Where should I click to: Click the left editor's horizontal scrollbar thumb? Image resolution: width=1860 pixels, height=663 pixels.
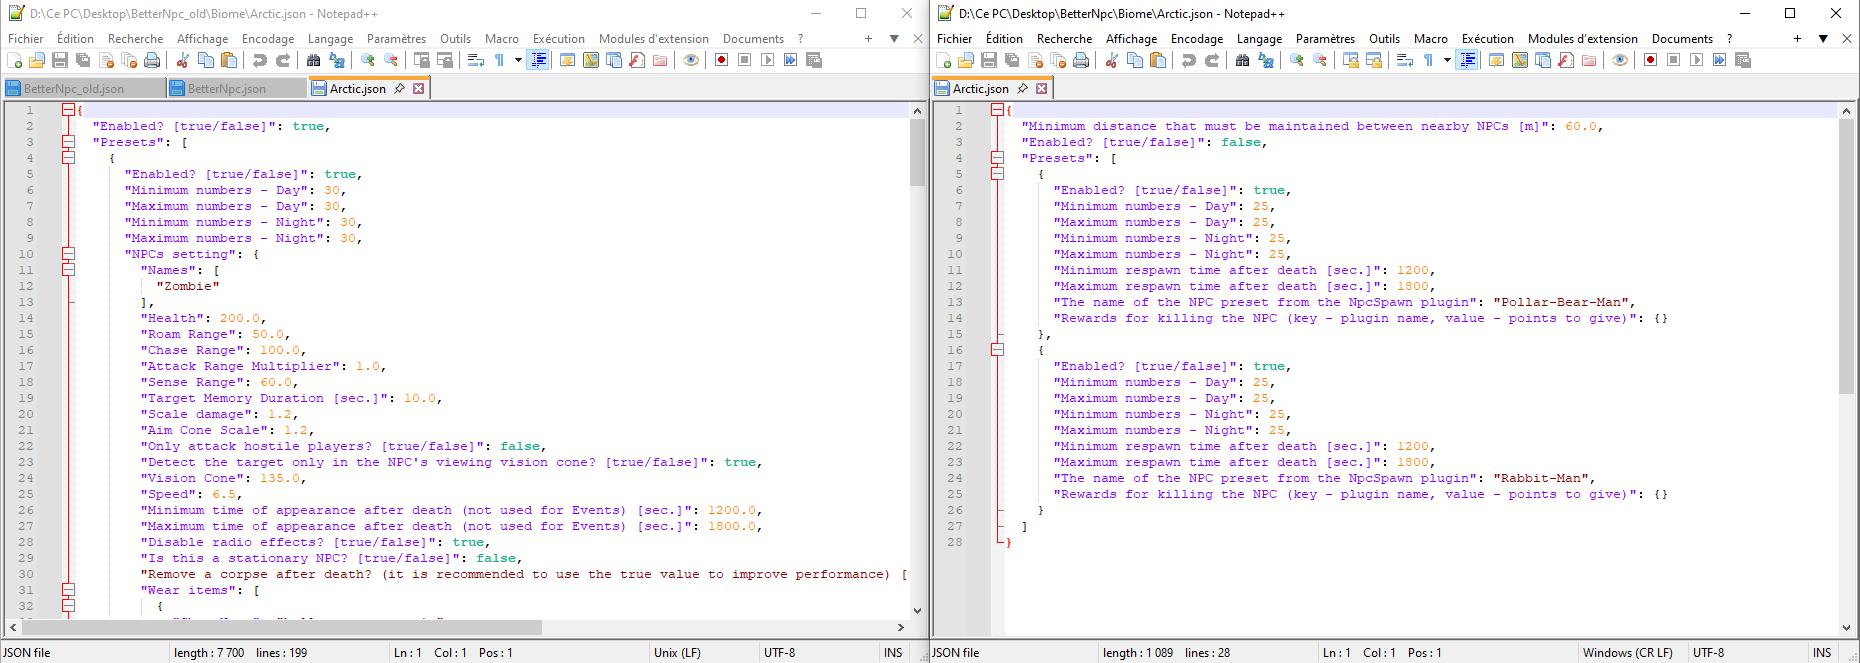280,627
